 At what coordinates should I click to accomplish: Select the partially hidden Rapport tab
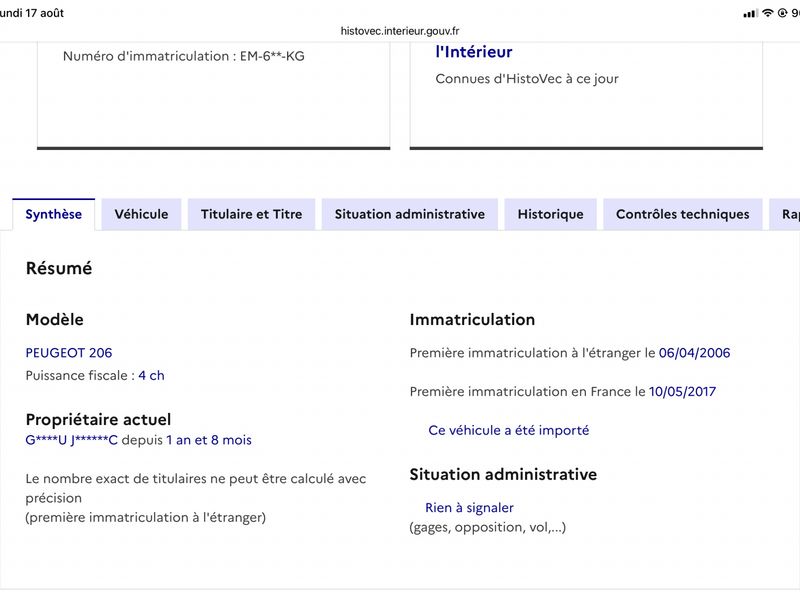tap(786, 214)
